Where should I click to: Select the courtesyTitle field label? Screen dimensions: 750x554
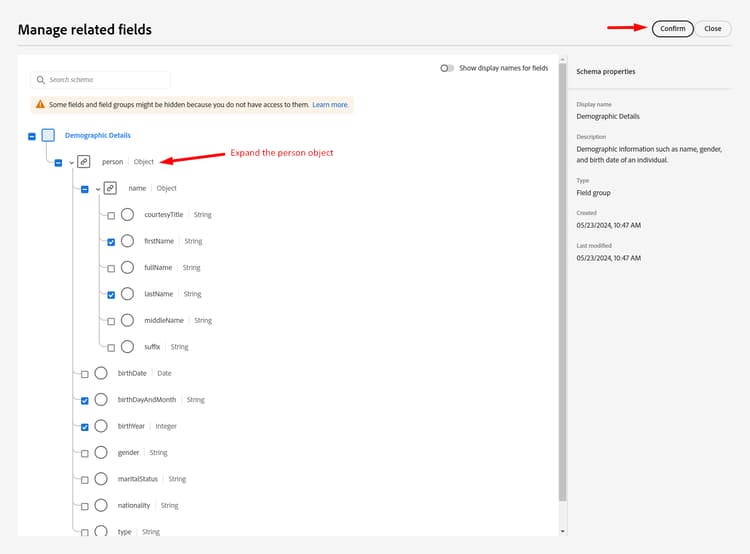point(164,215)
